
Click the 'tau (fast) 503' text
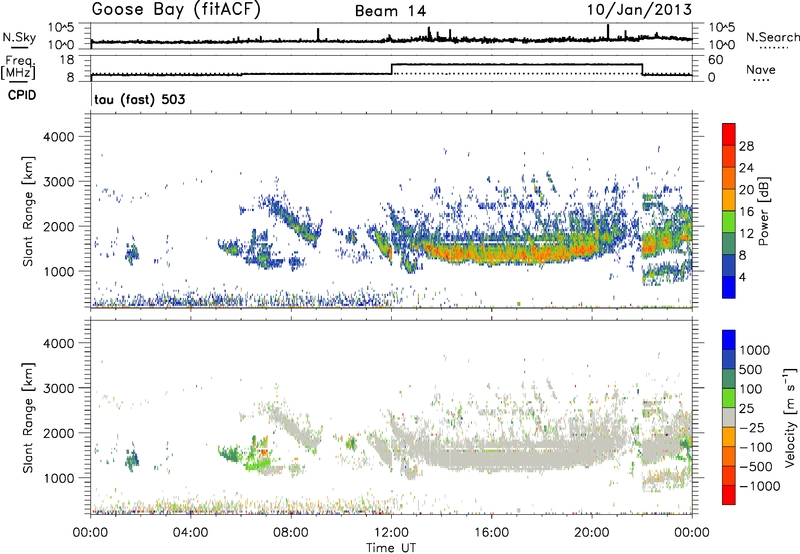coord(140,99)
